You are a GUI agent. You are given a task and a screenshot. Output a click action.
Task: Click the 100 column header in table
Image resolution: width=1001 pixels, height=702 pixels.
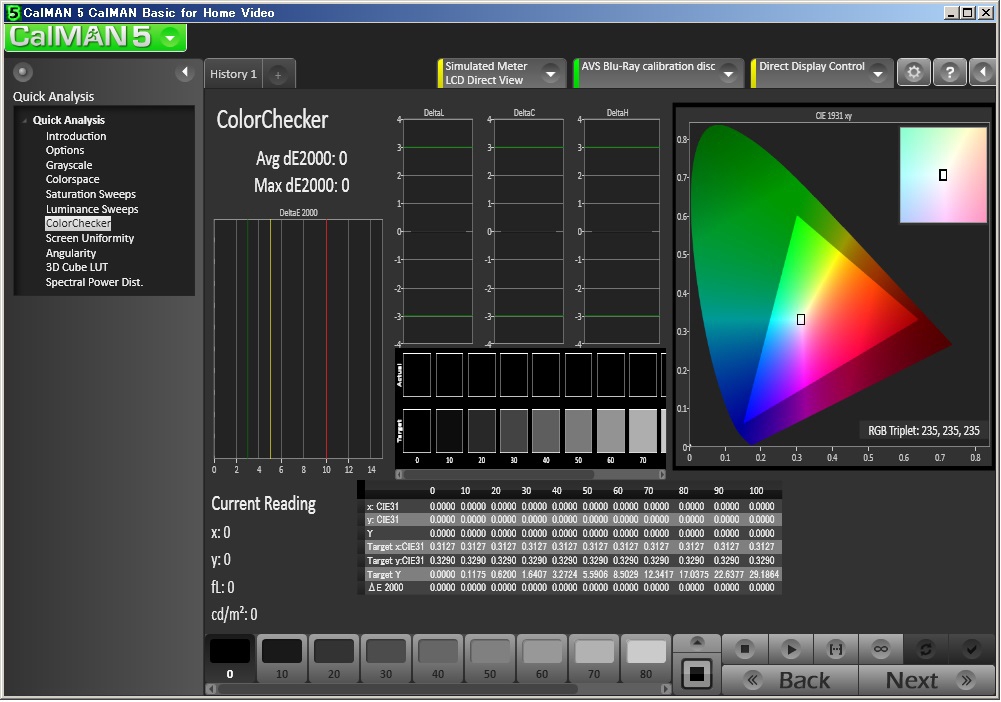tap(756, 491)
